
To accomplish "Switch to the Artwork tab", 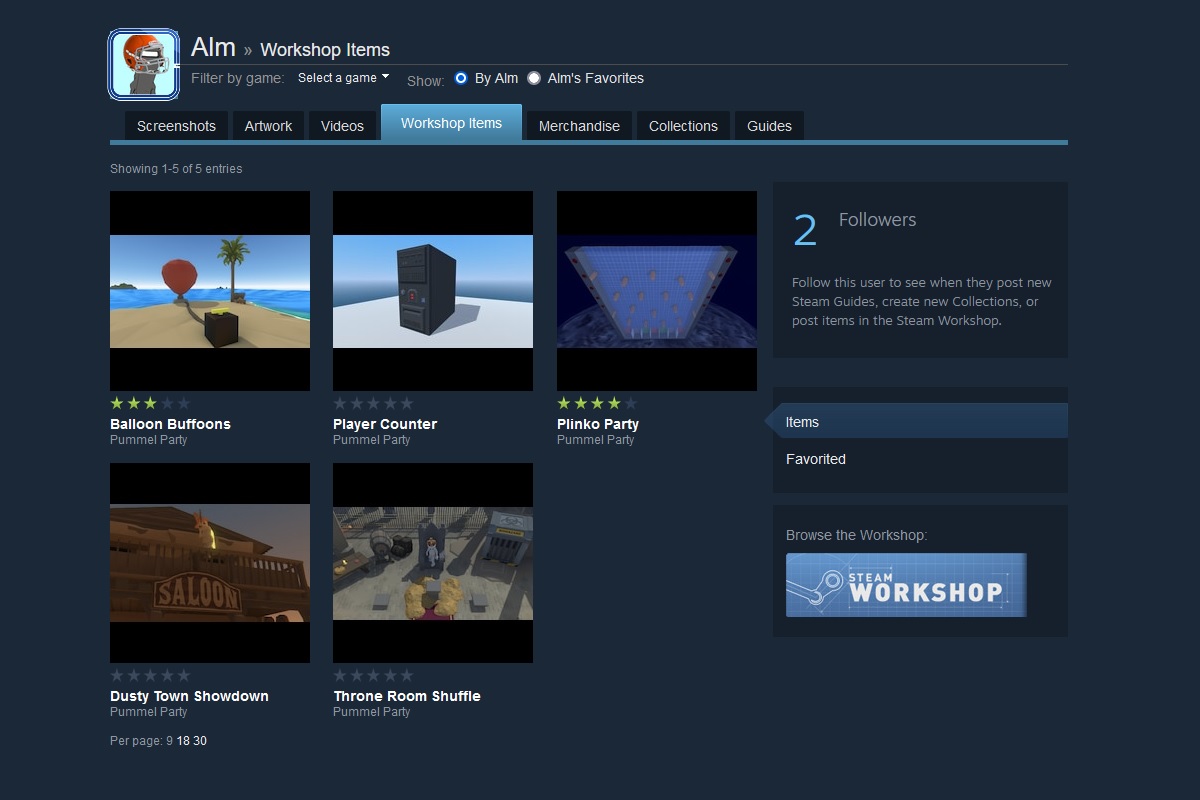I will 268,126.
